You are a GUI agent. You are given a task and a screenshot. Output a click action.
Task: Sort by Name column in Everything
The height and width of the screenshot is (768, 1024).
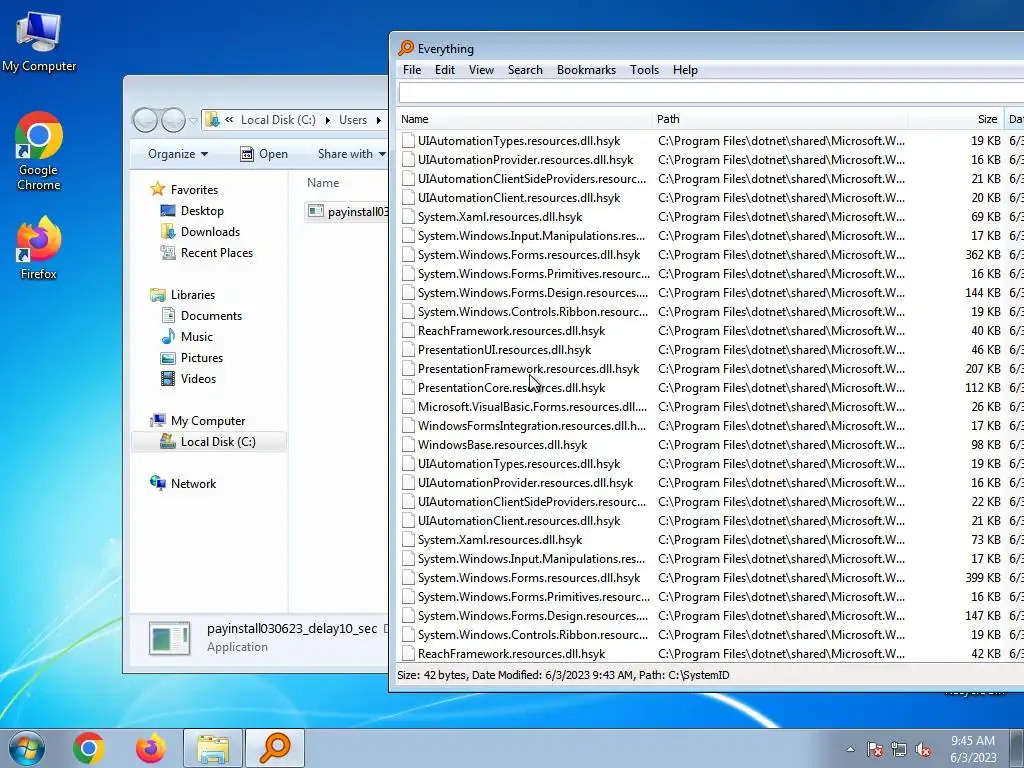point(524,119)
